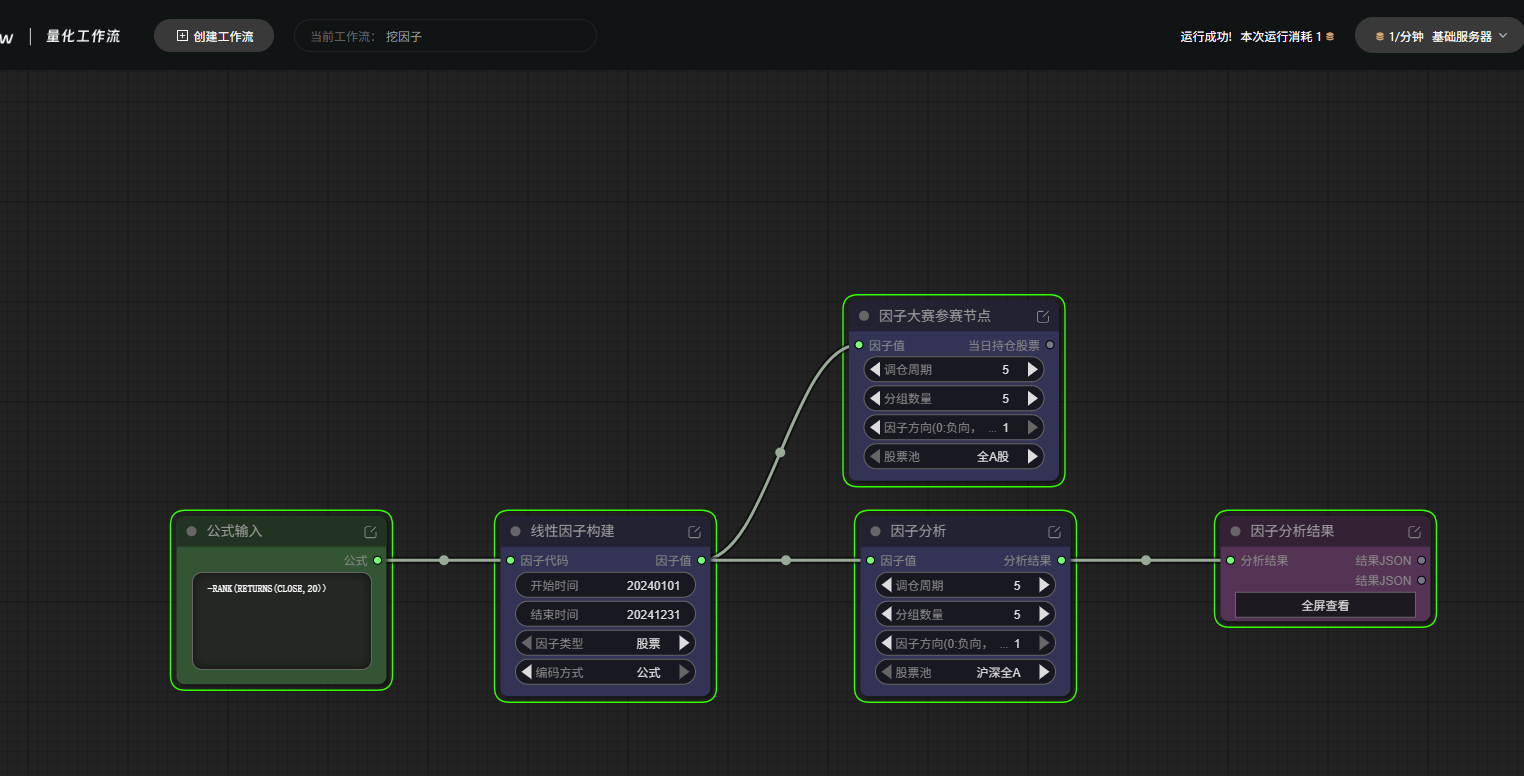The height and width of the screenshot is (776, 1524).
Task: Click edit icon on 因子分析 node
Action: (x=1055, y=532)
